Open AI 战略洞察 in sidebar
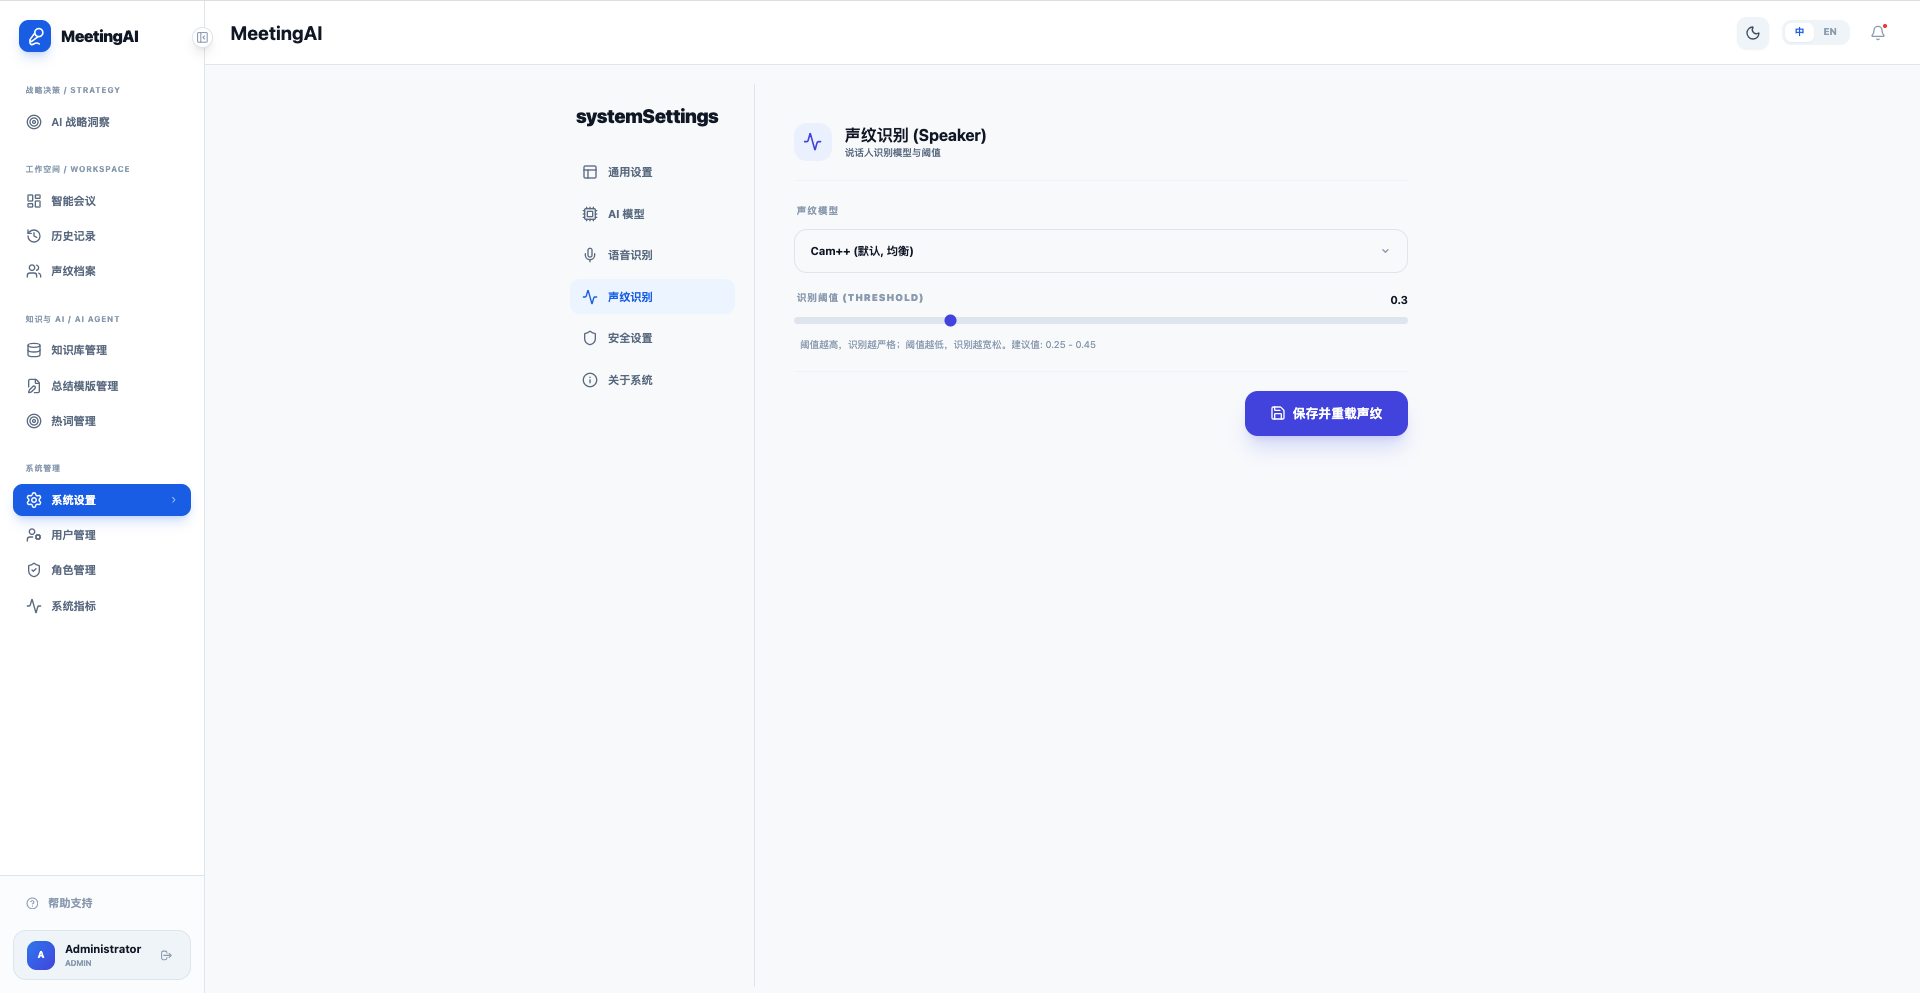 coord(80,122)
